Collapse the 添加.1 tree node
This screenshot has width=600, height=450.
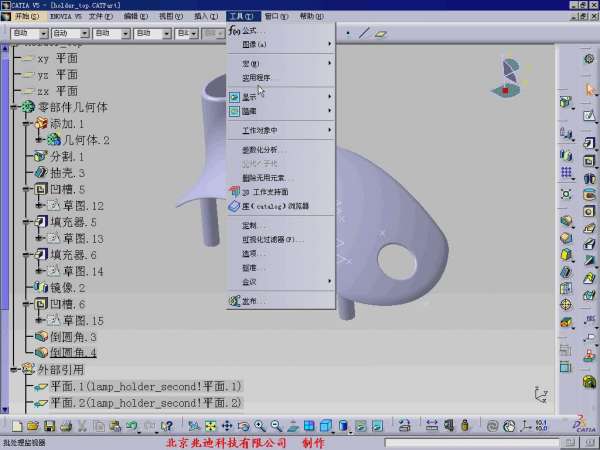point(26,124)
